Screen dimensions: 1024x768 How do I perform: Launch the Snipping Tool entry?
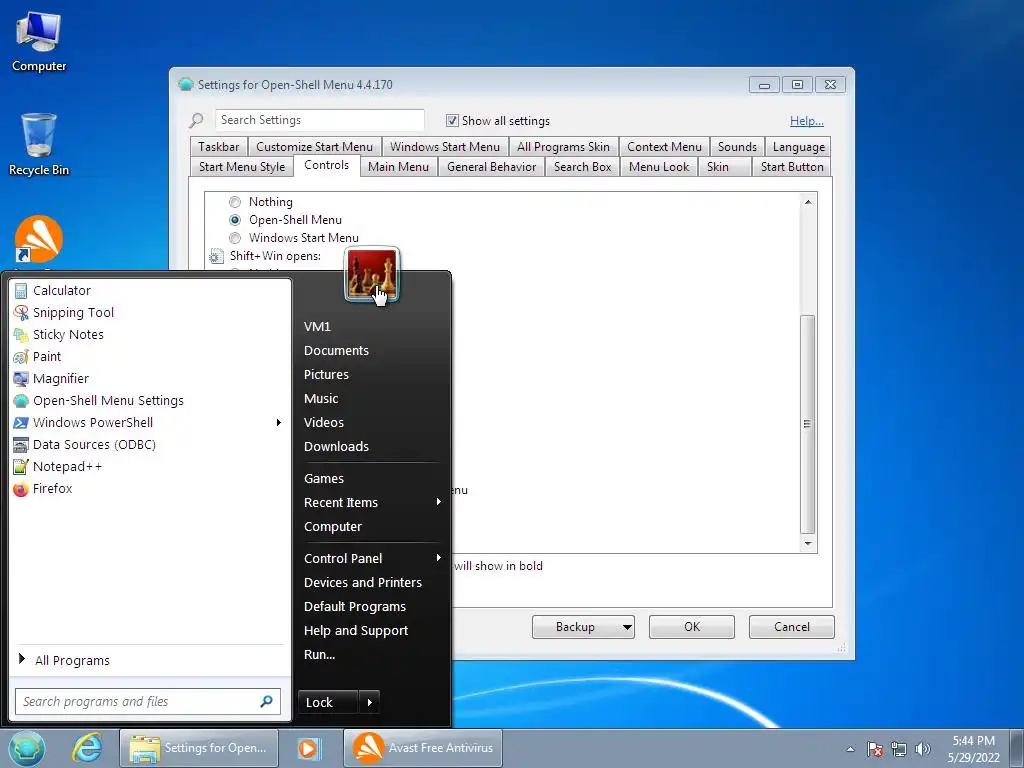click(x=149, y=313)
